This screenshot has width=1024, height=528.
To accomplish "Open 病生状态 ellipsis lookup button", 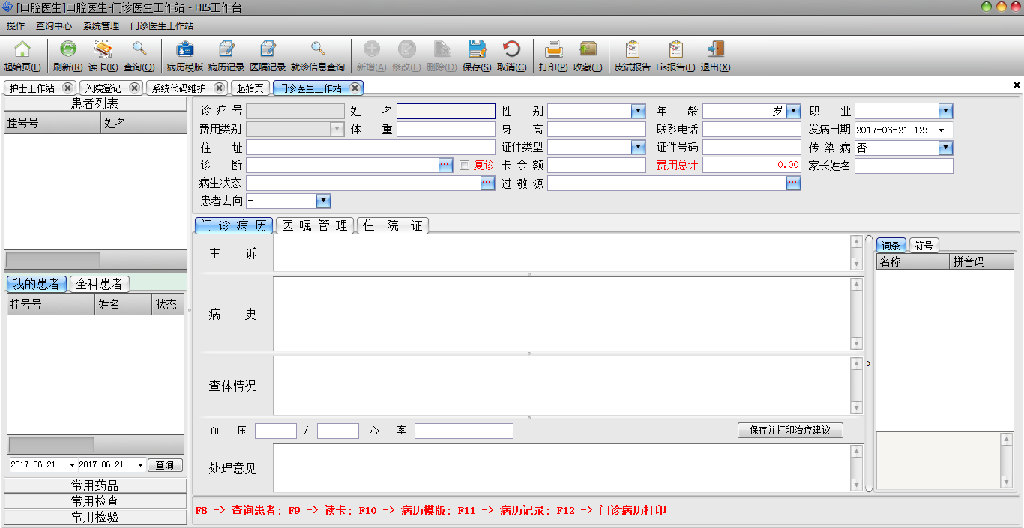I will coord(488,183).
